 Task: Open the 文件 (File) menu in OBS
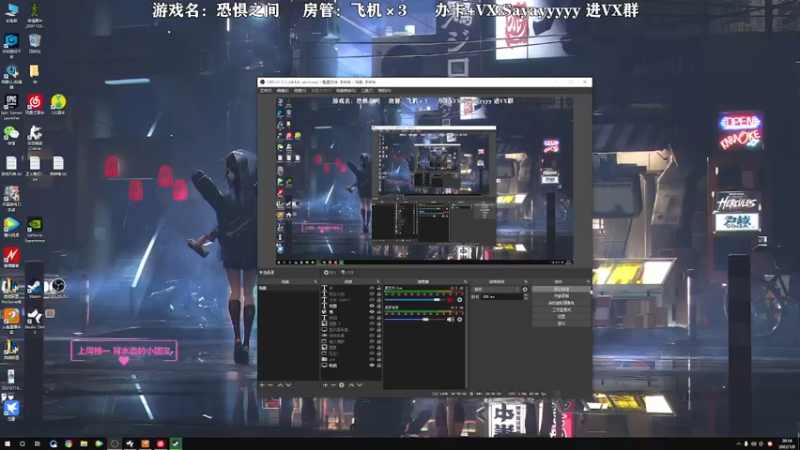(x=266, y=90)
